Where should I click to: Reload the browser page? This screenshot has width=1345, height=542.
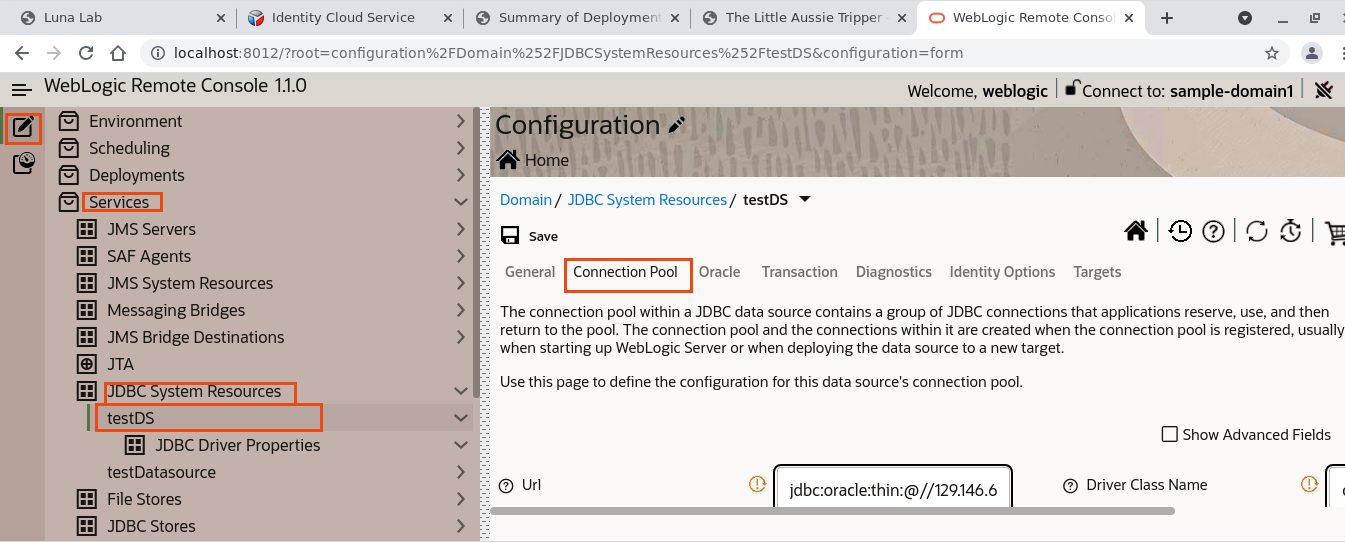pos(86,53)
